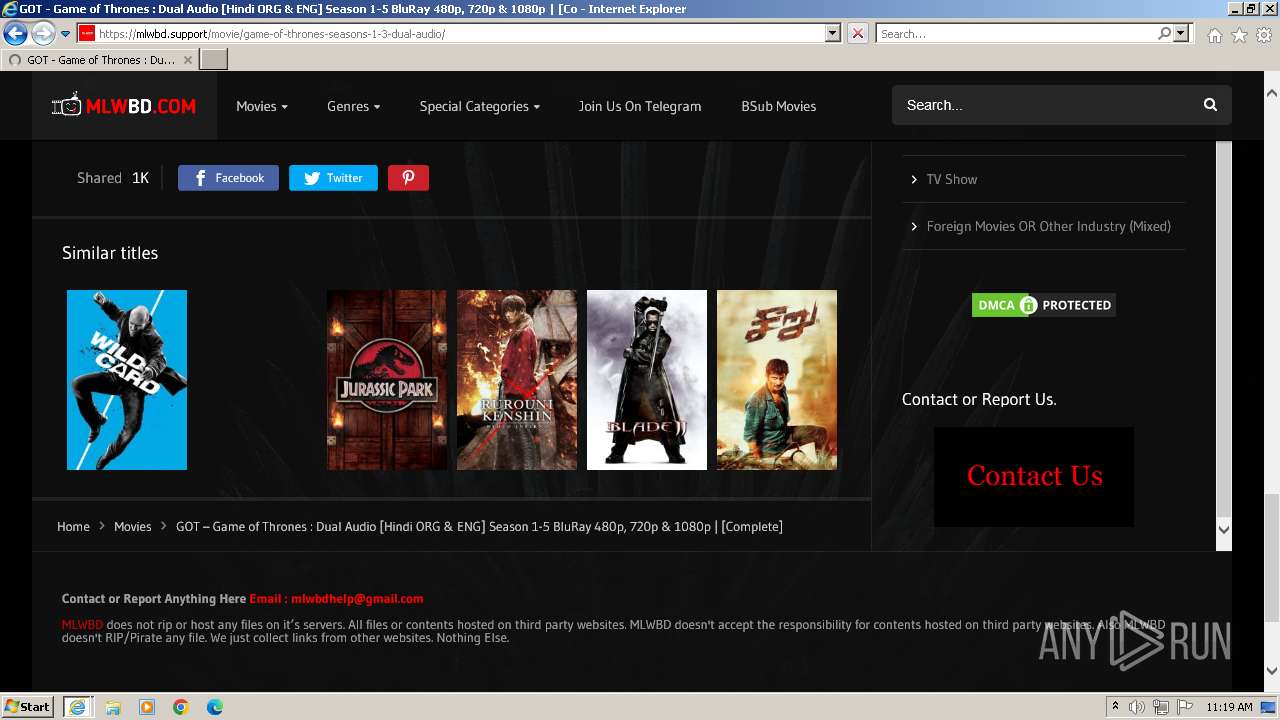The width and height of the screenshot is (1280, 720).
Task: Open Google Chrome taskbar icon
Action: (x=181, y=707)
